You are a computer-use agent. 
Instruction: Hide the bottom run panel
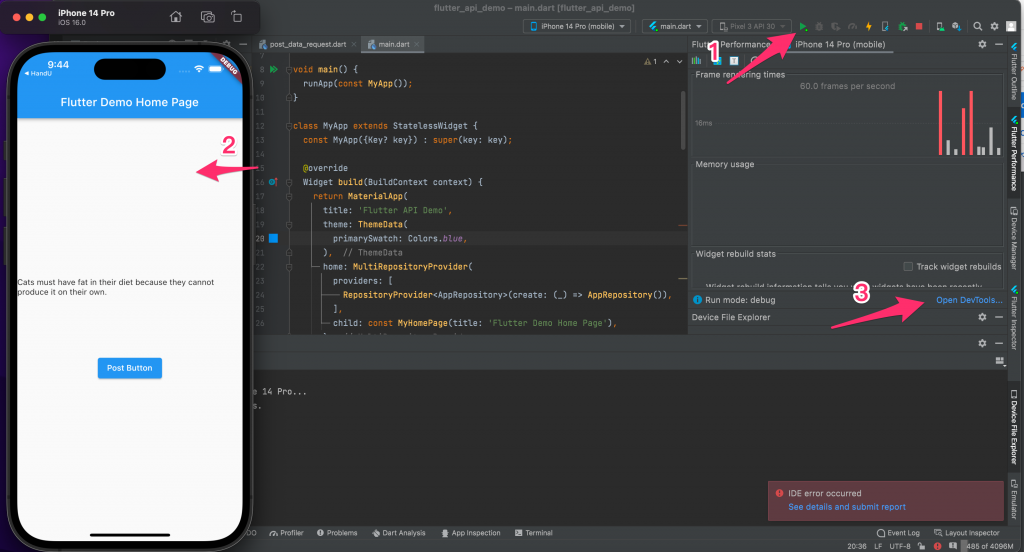[999, 343]
